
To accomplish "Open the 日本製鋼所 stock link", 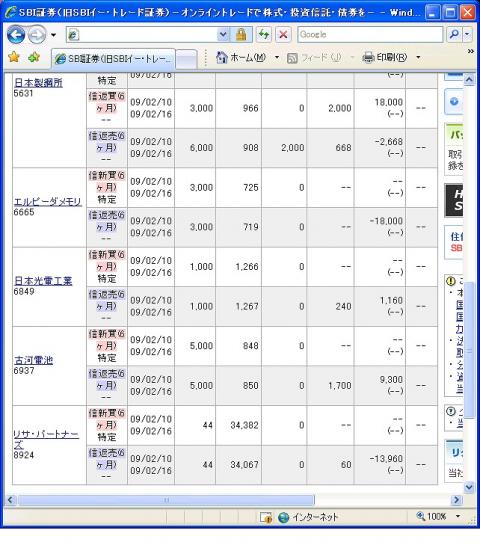I will point(38,83).
